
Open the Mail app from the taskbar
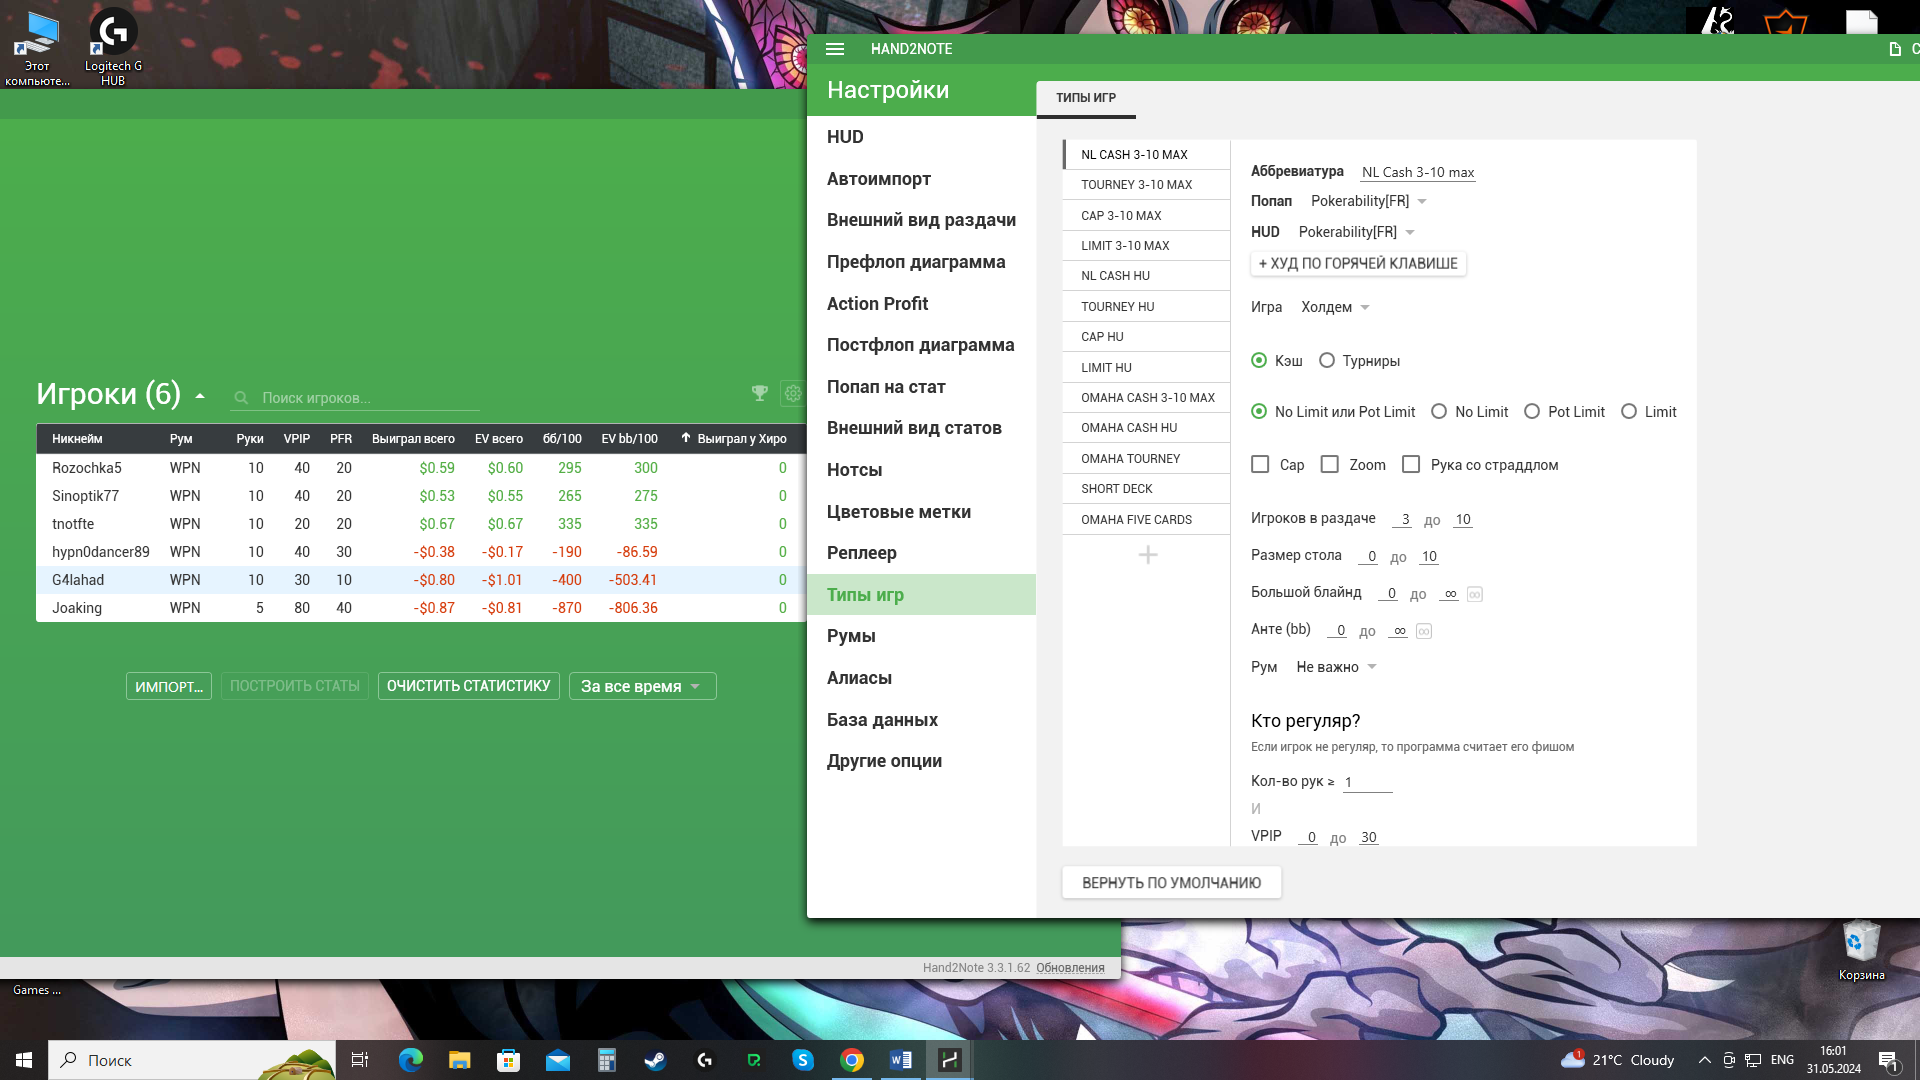(557, 1060)
